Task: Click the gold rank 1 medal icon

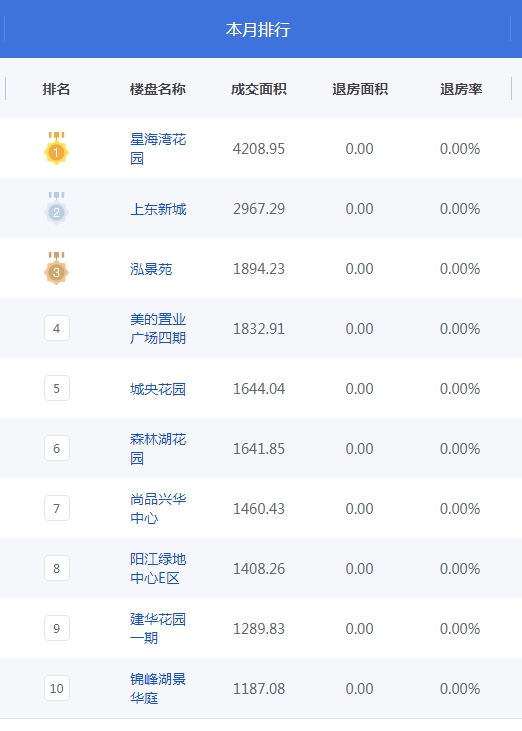Action: pyautogui.click(x=56, y=148)
